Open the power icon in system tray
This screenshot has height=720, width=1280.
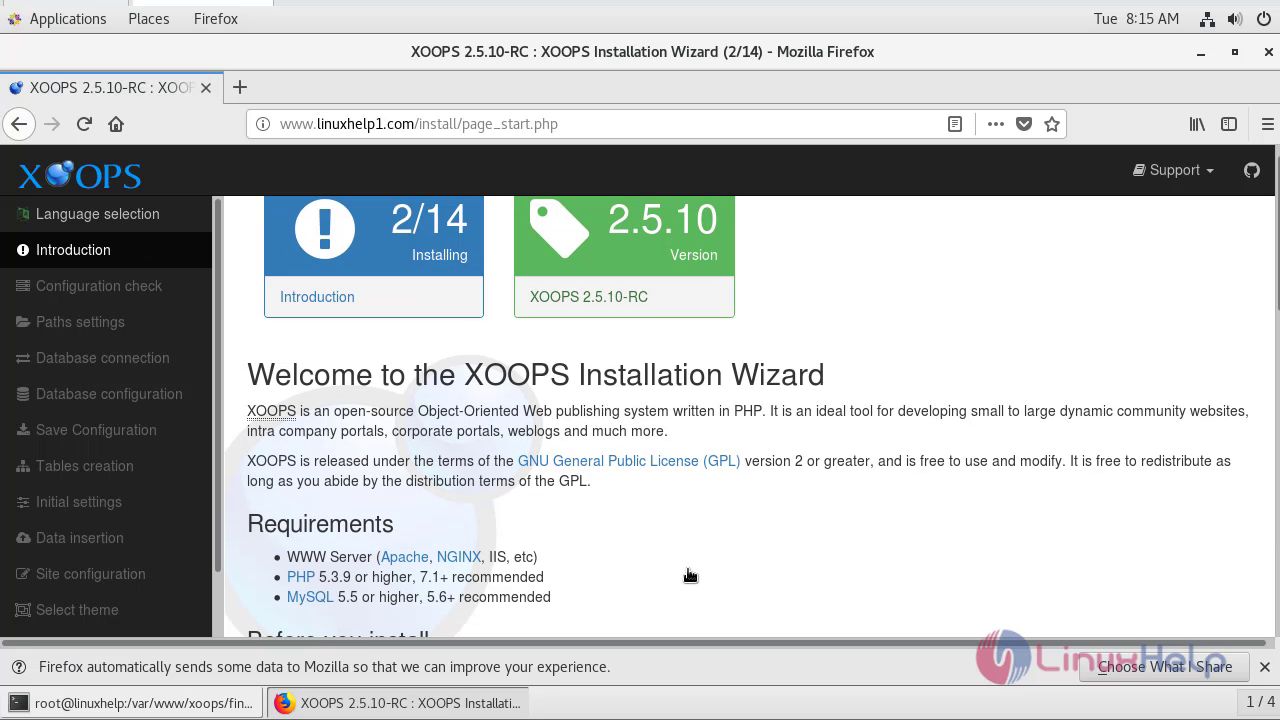tap(1264, 19)
